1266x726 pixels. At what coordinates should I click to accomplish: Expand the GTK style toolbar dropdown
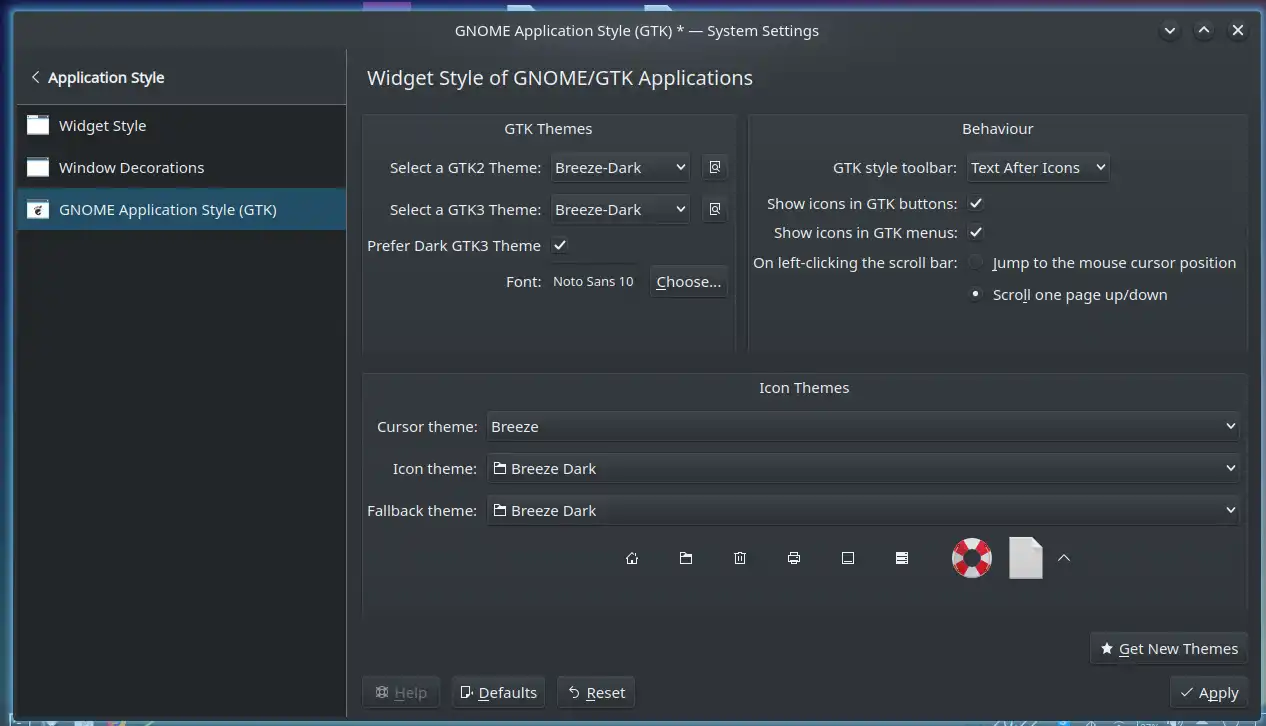(x=1038, y=168)
